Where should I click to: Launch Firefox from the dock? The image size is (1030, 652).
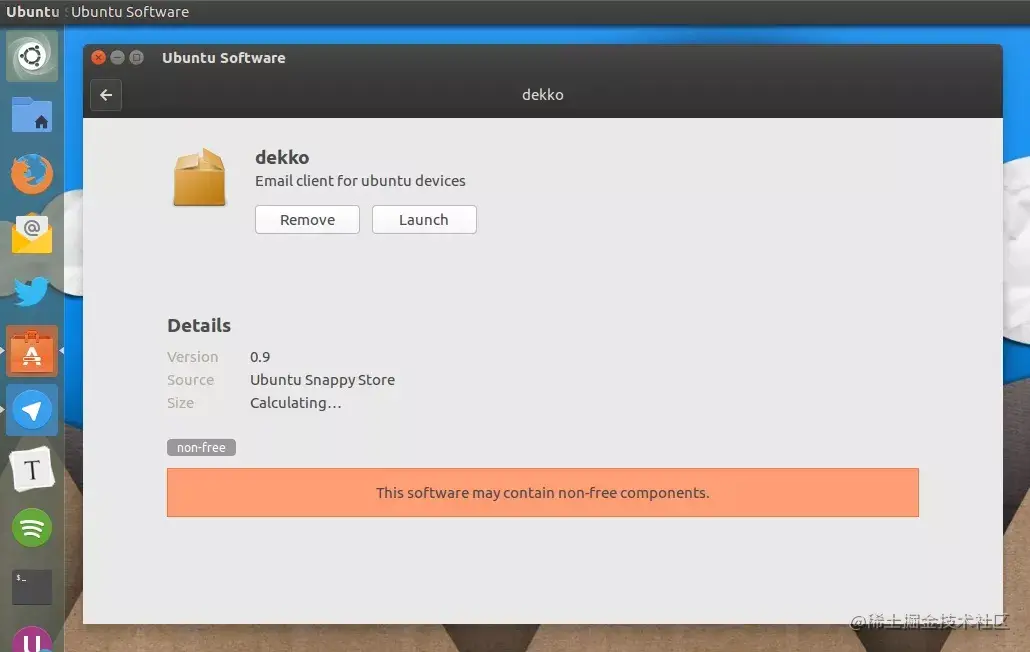tap(32, 174)
